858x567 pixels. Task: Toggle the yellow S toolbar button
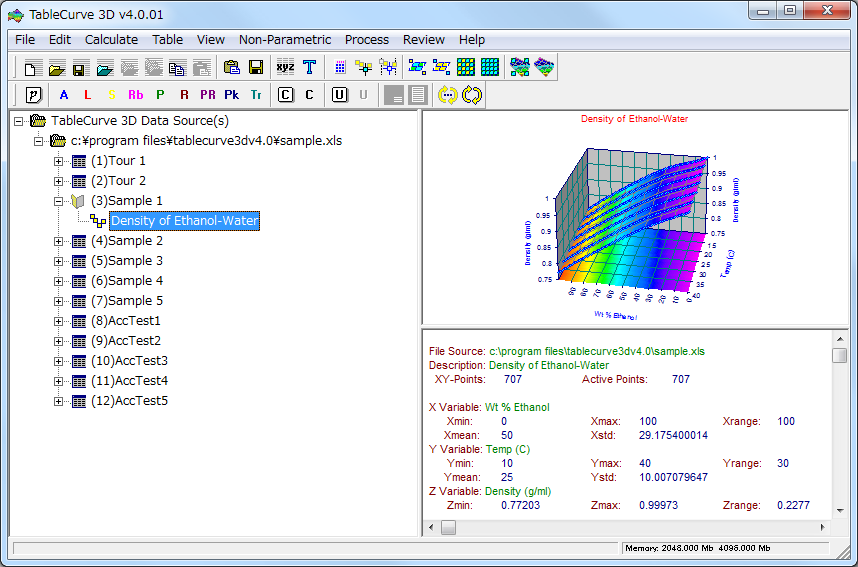tap(111, 95)
